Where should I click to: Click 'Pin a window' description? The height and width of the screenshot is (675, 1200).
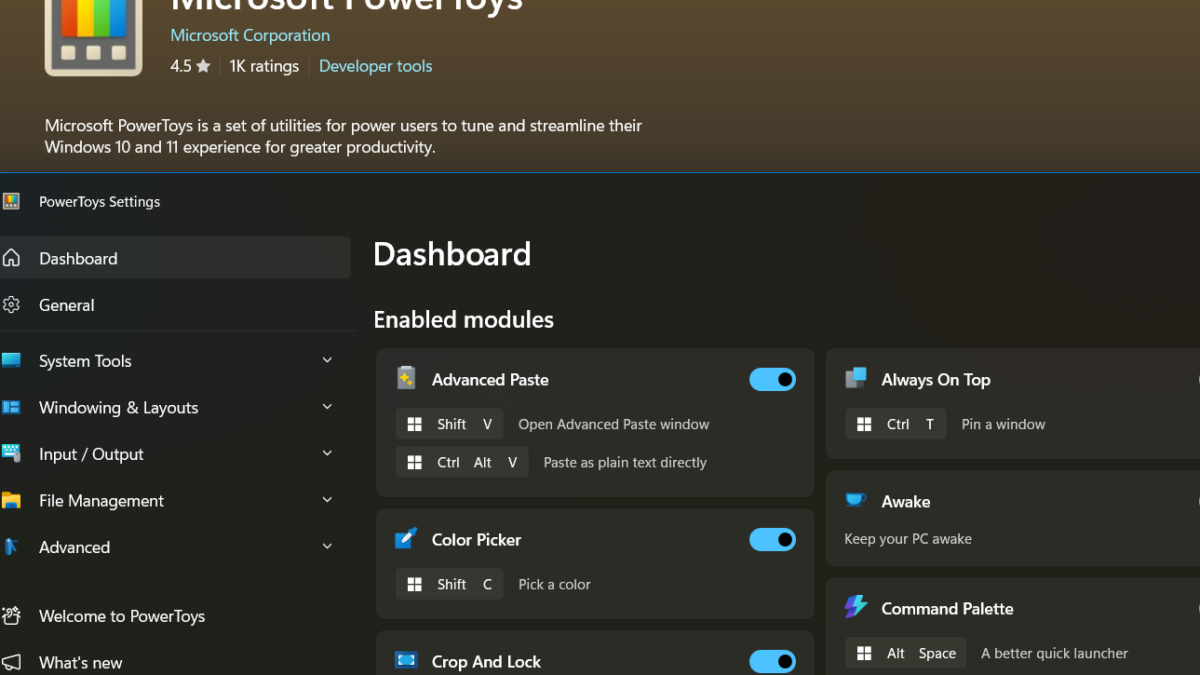(x=1003, y=424)
